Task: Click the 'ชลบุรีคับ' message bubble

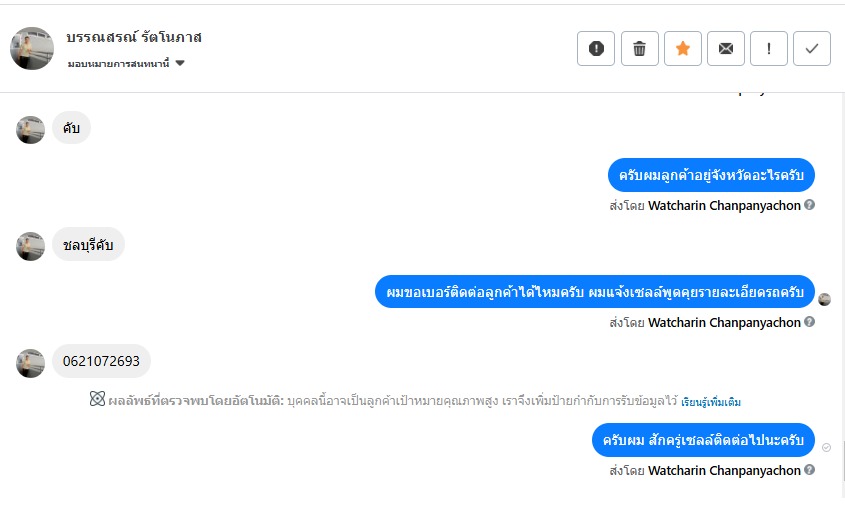Action: click(x=88, y=245)
